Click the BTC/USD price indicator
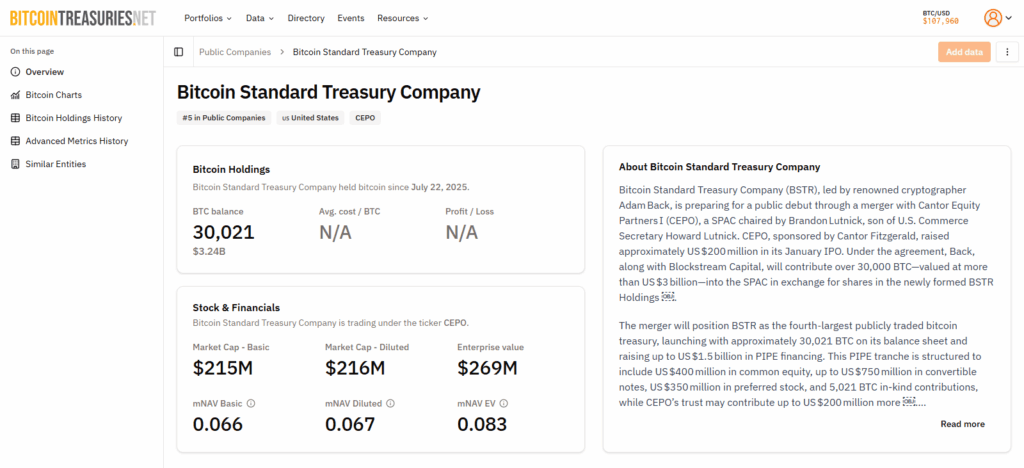The height and width of the screenshot is (468, 1024). pyautogui.click(x=940, y=17)
